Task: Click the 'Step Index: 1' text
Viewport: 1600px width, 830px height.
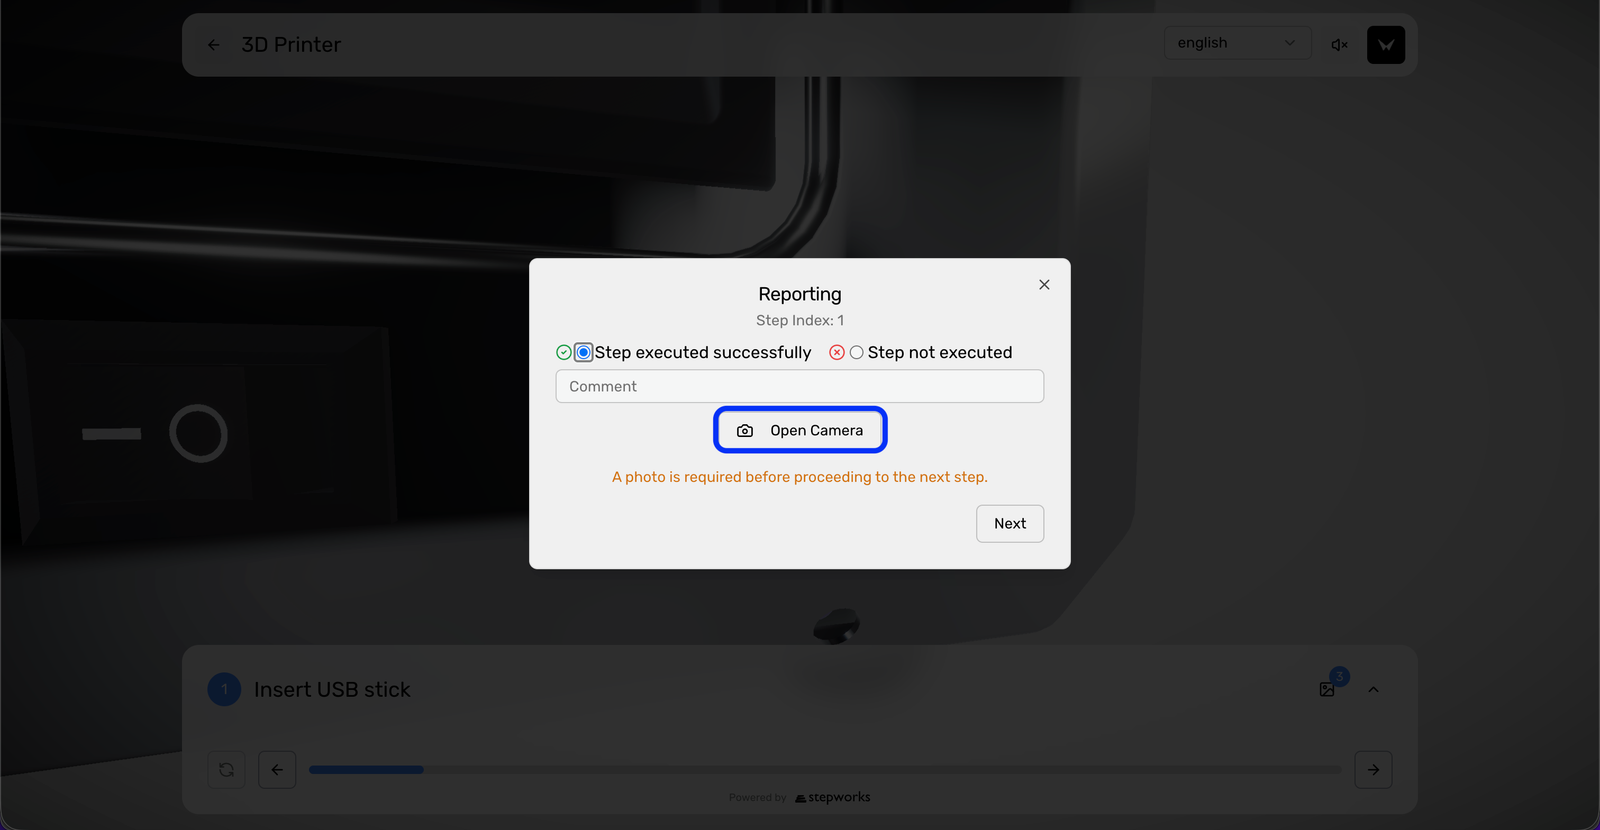Action: pyautogui.click(x=800, y=320)
